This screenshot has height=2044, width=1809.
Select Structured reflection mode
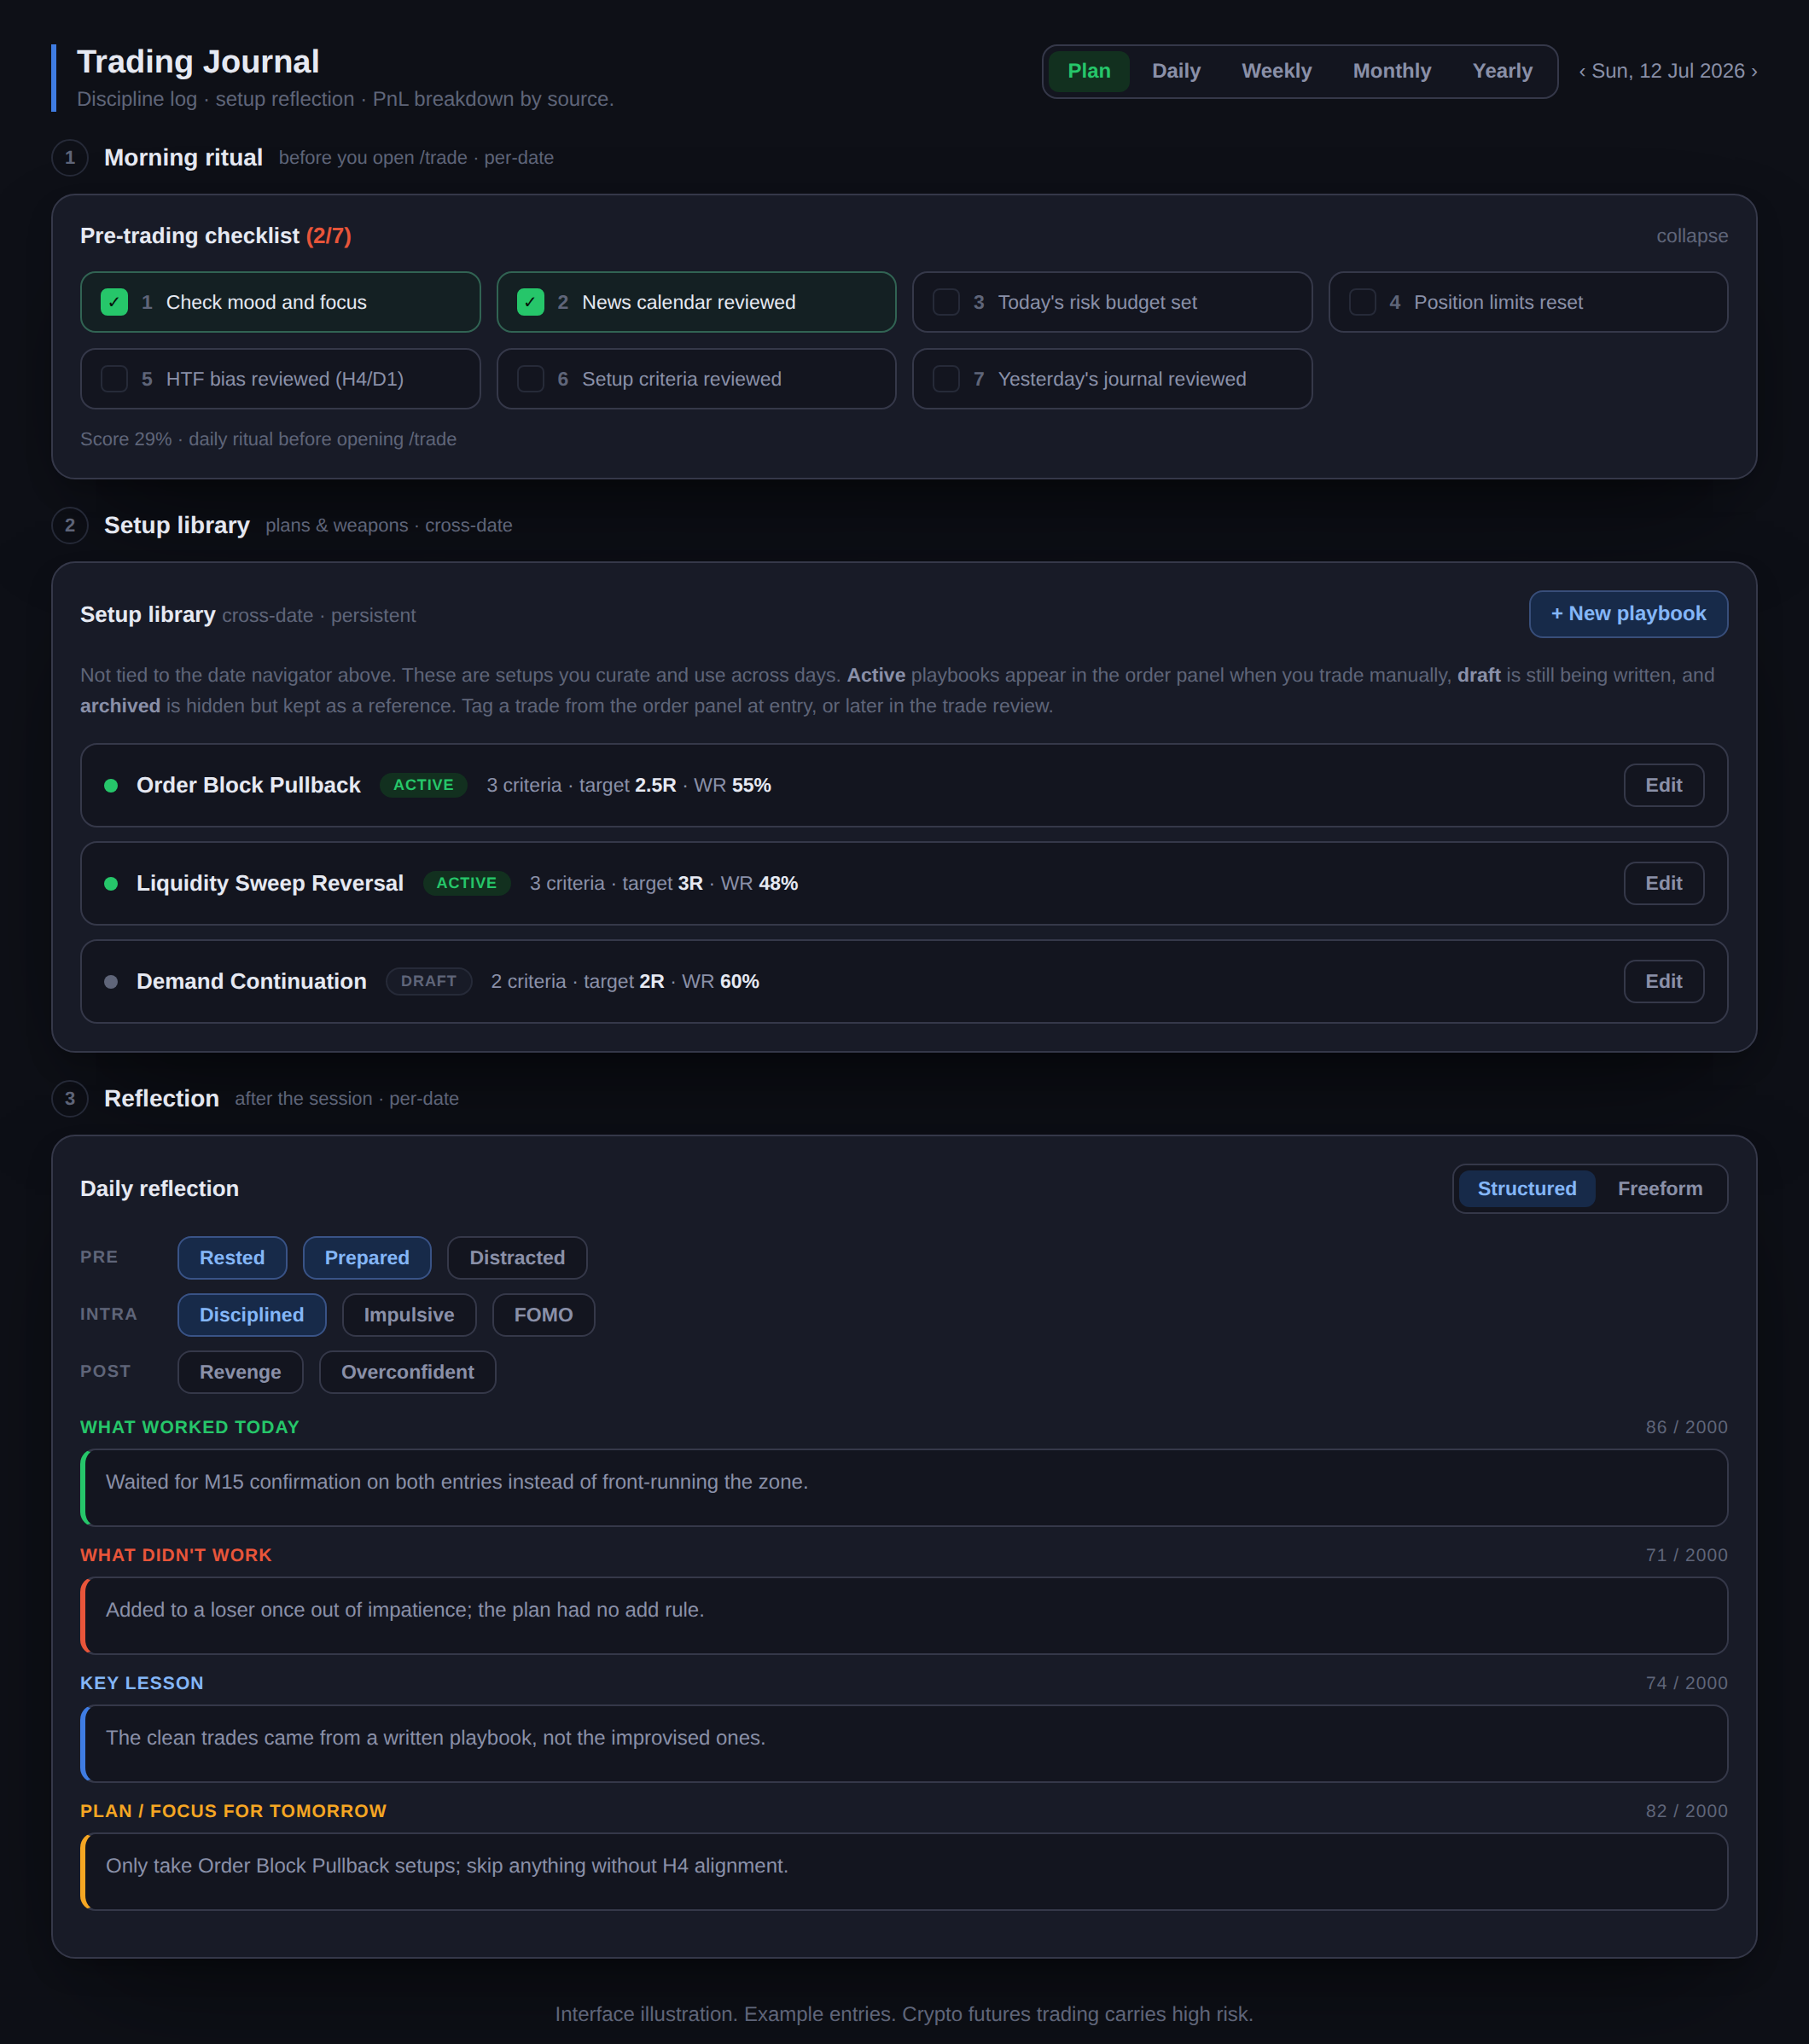point(1526,1188)
